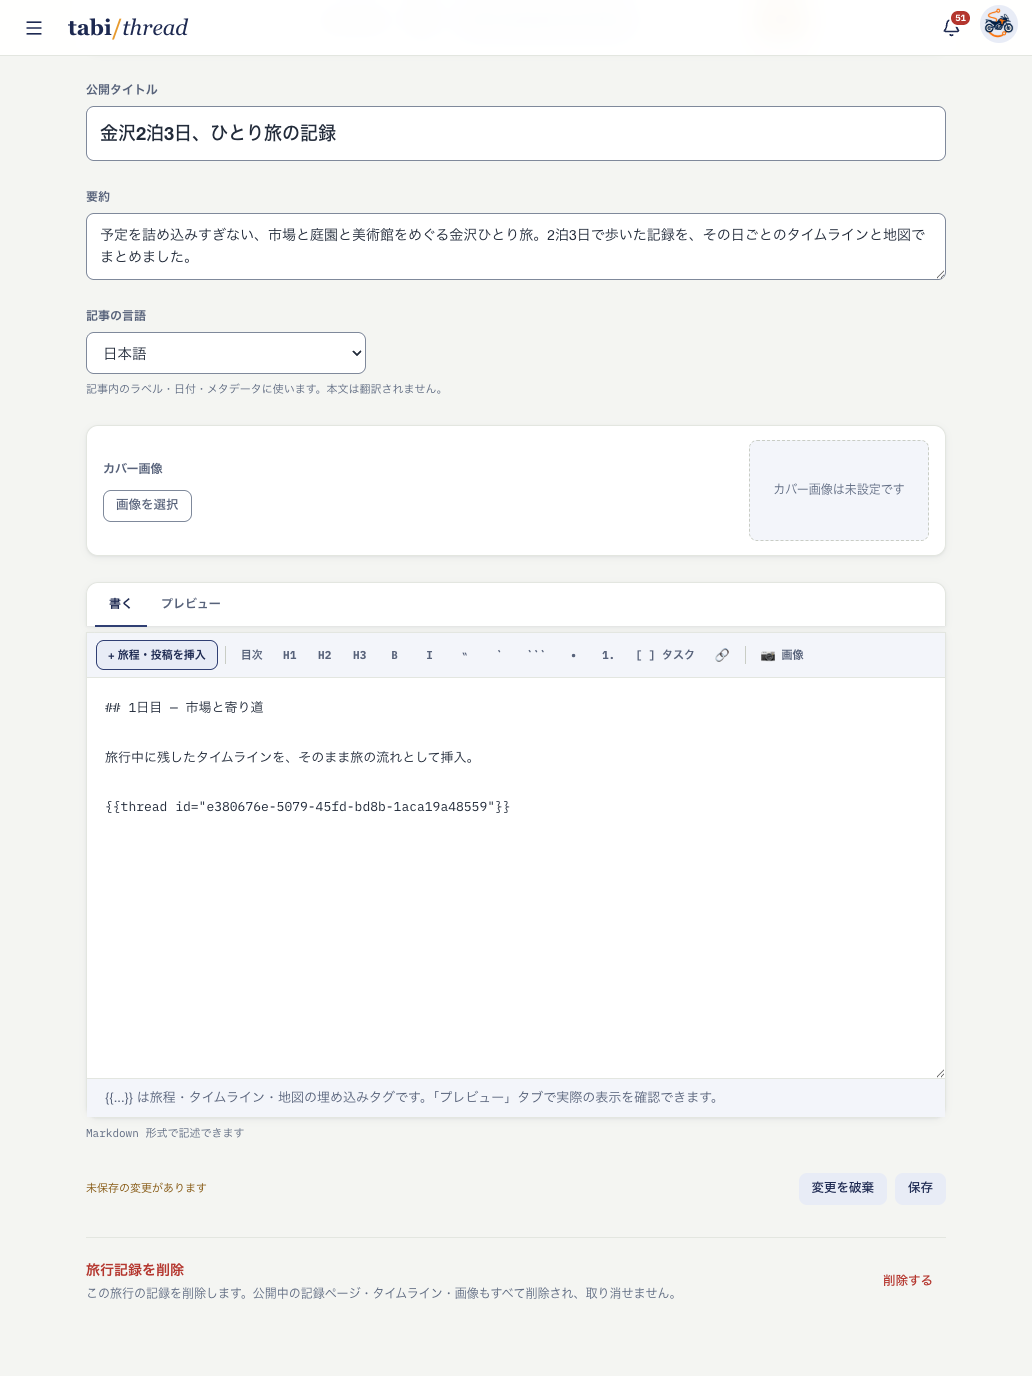Apply H3 heading format
Viewport: 1032px width, 1376px height.
(360, 655)
